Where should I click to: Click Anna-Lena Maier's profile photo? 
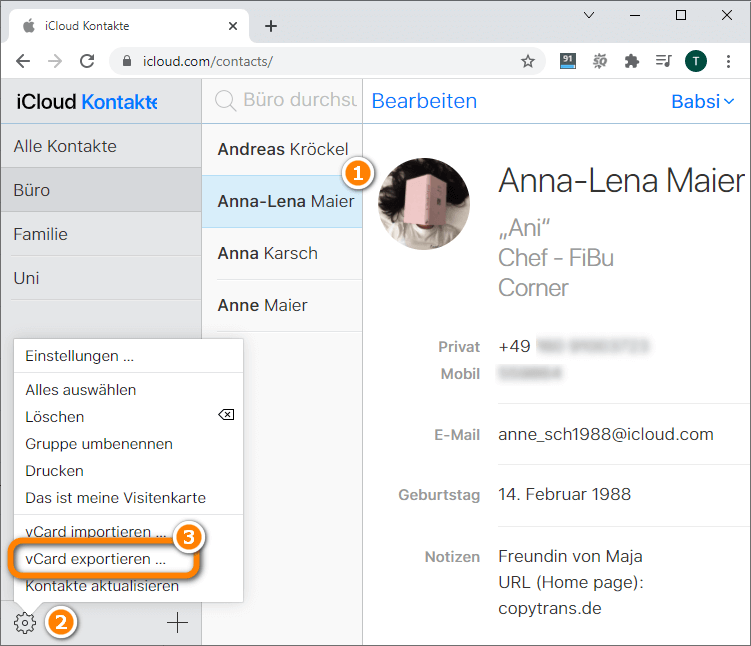coord(424,204)
